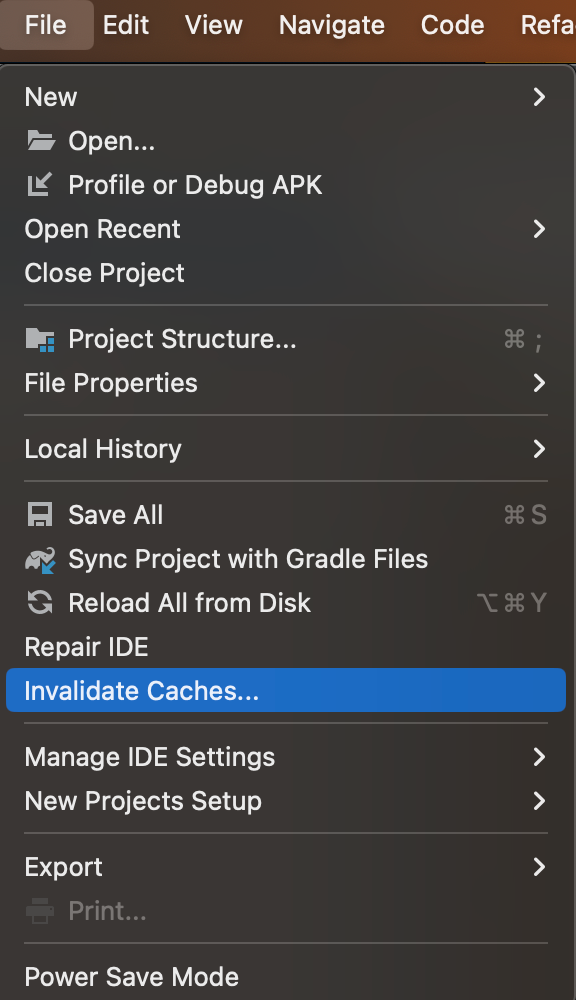Expand the New submenu arrow
The height and width of the screenshot is (1000, 576).
[x=539, y=97]
